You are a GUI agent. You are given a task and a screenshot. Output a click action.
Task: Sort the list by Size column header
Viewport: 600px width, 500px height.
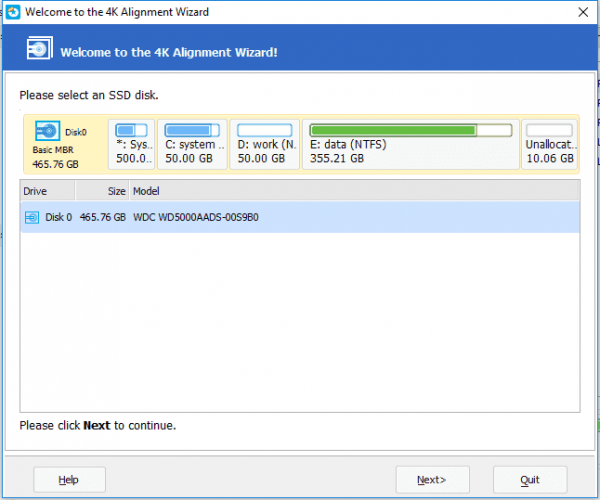point(116,191)
